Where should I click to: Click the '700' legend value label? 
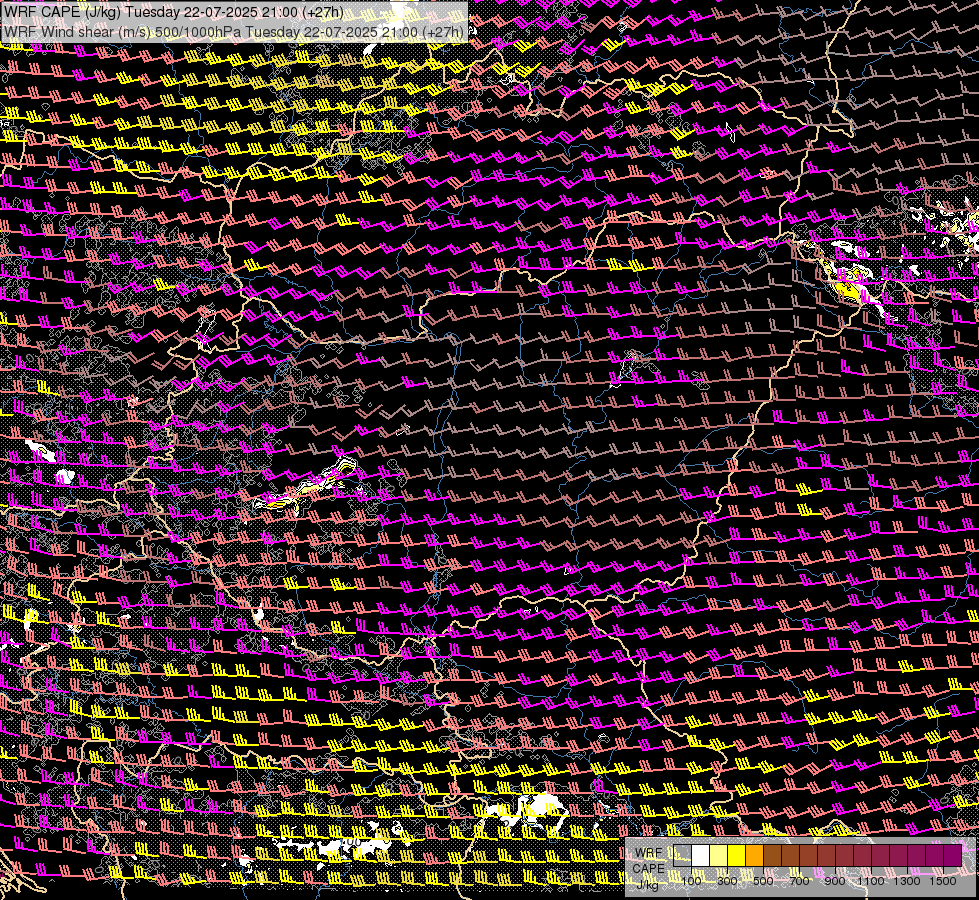click(799, 881)
